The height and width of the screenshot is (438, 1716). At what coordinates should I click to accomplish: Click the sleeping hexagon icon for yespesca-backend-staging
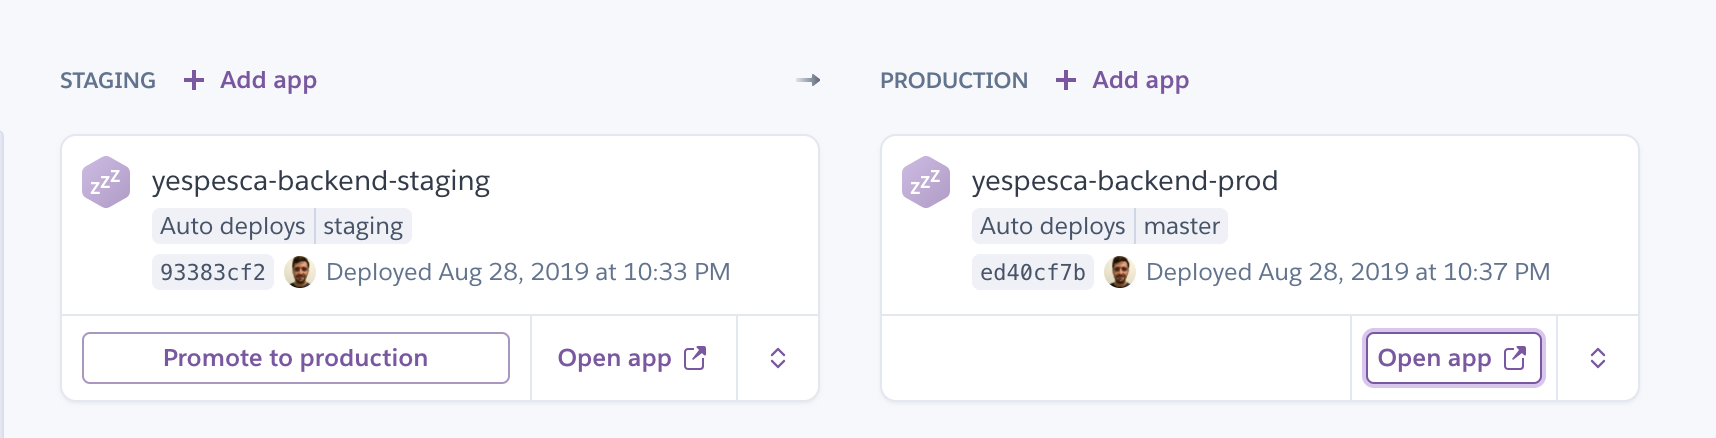(x=106, y=182)
